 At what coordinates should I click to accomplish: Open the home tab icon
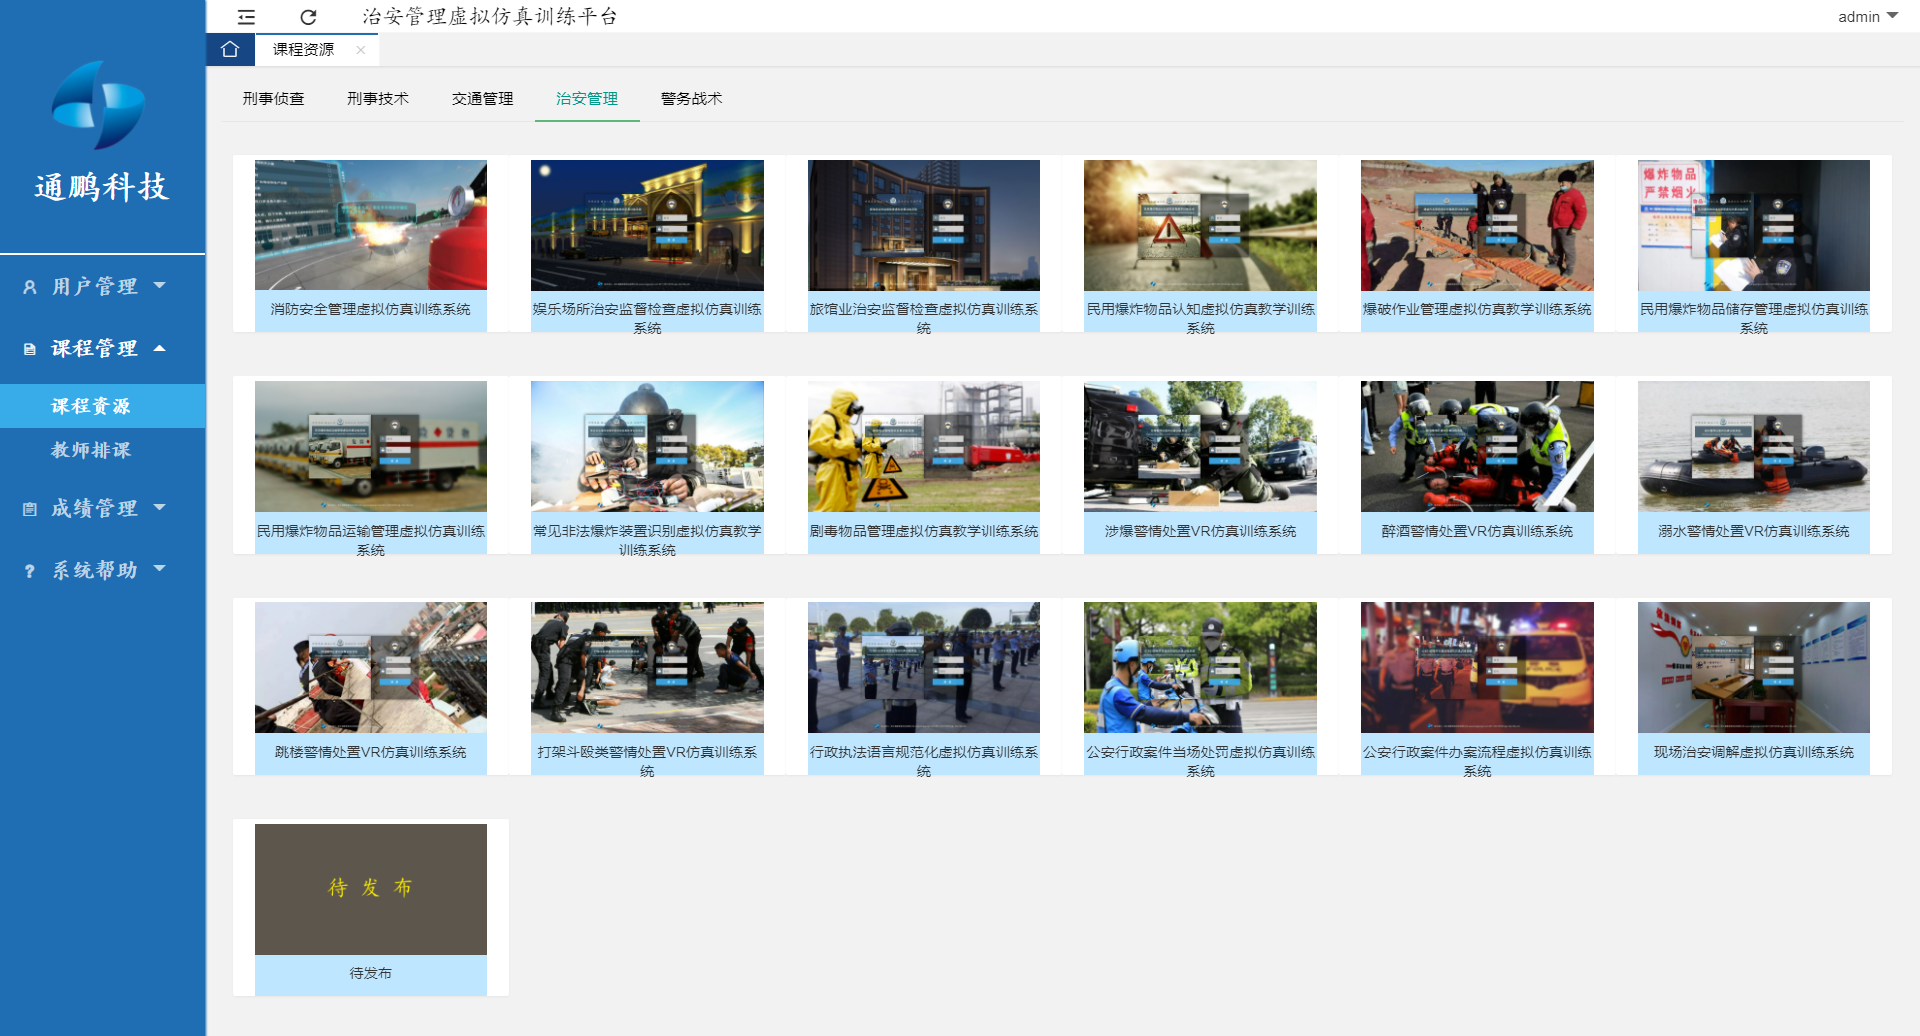pos(230,49)
